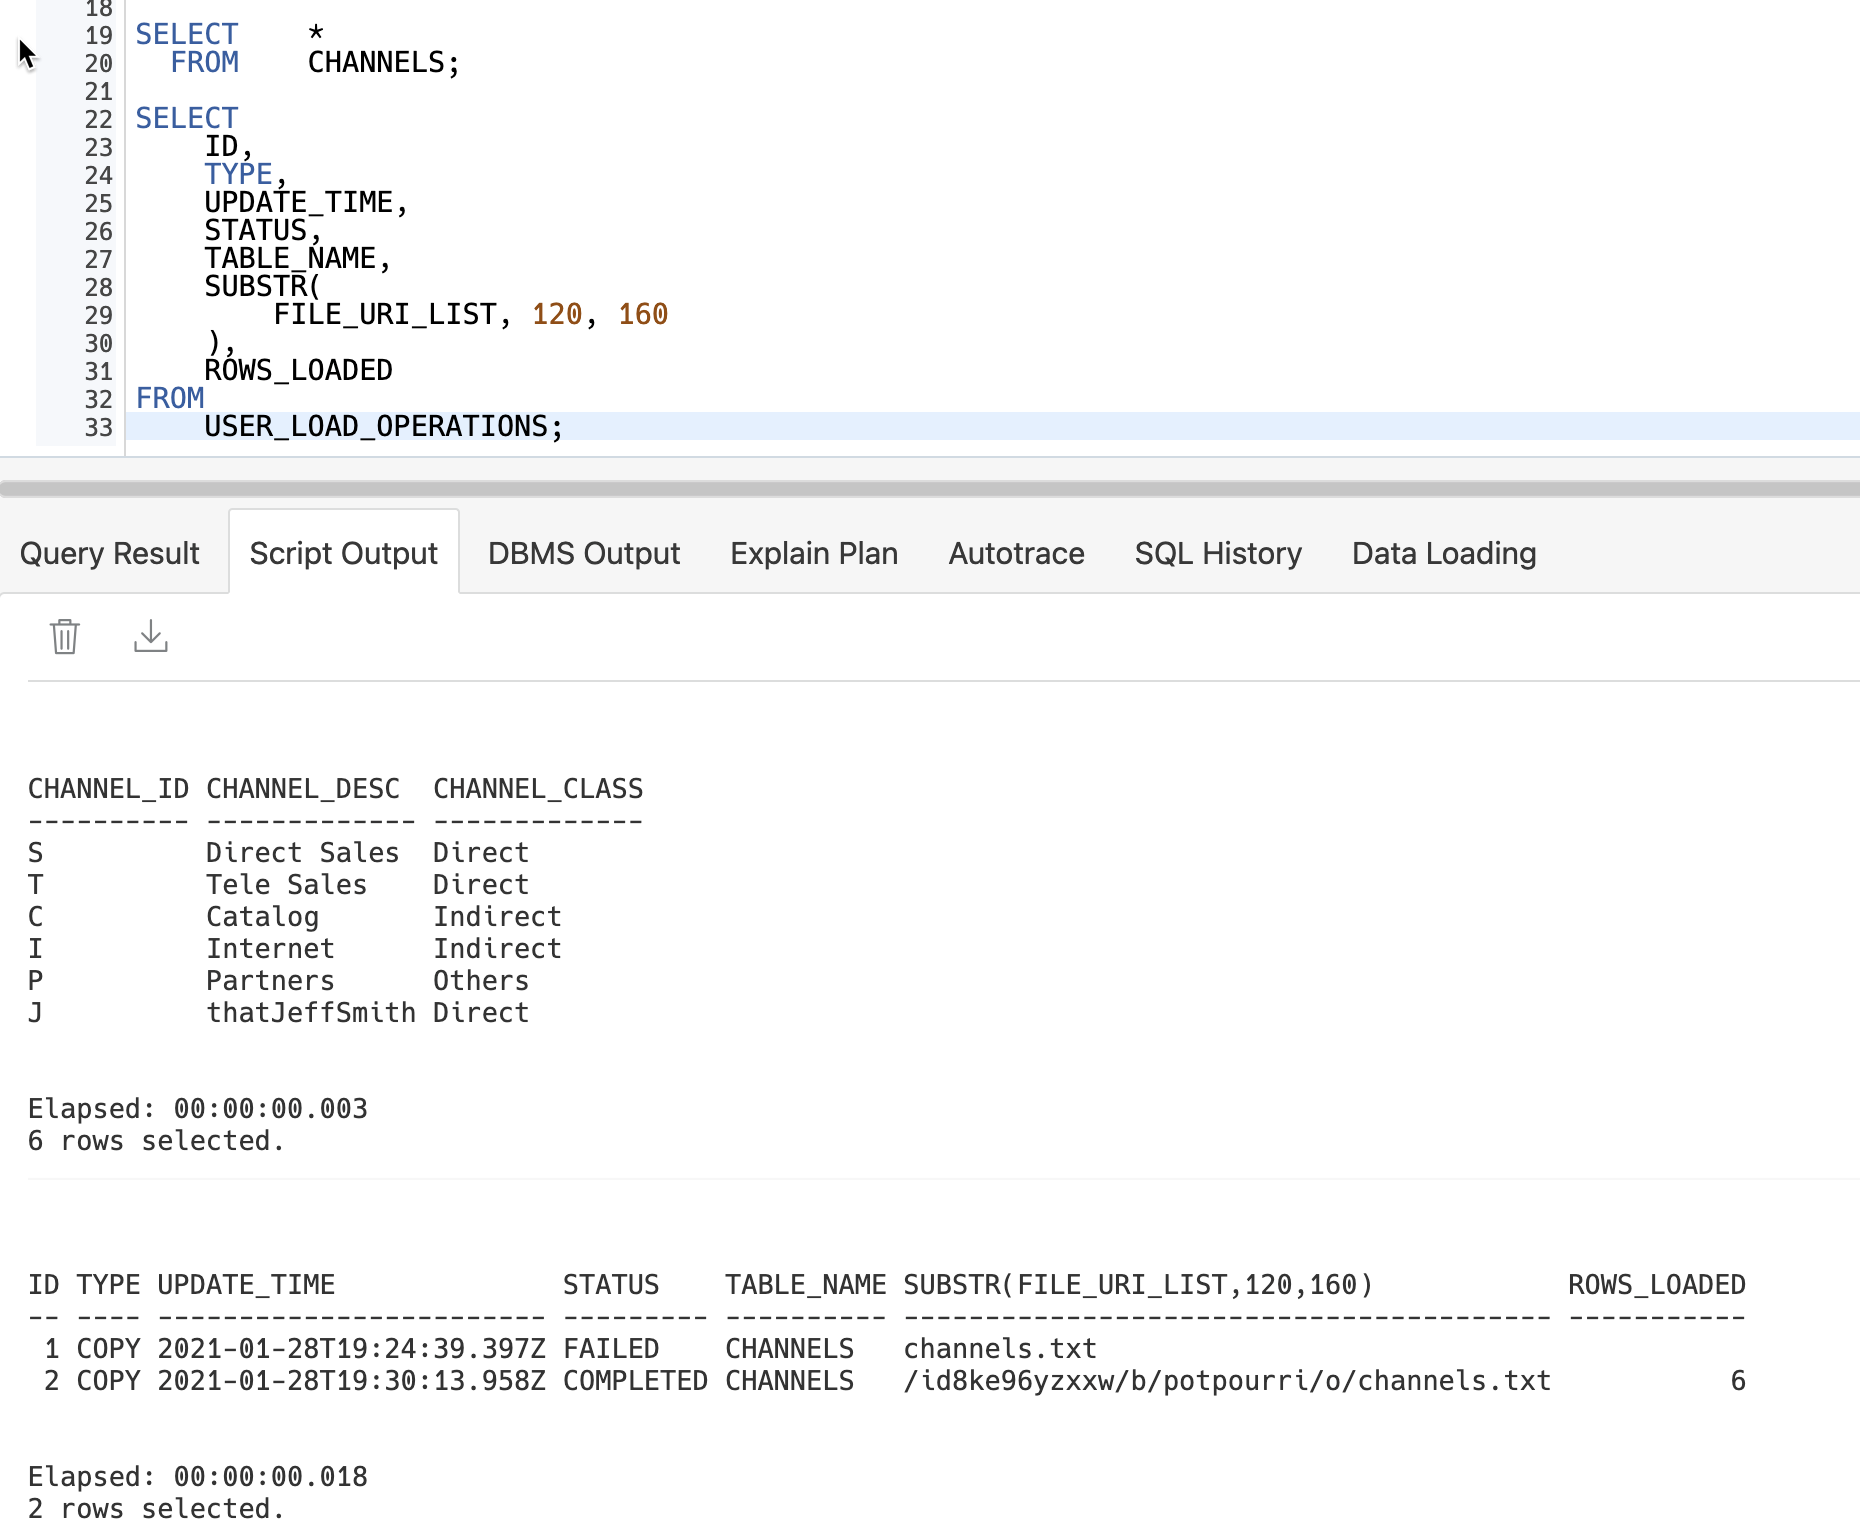Go to the Explain Plan tab

coord(814,553)
